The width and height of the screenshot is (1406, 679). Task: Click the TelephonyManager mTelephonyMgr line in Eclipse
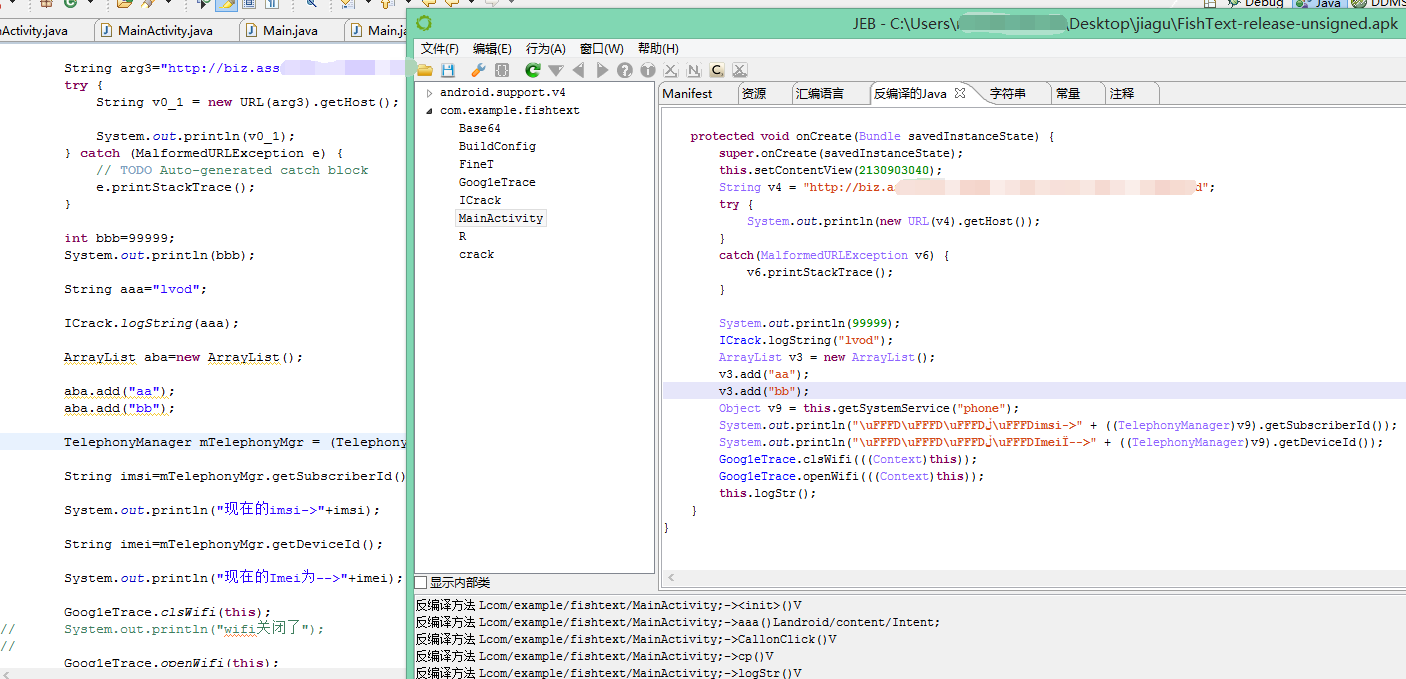point(235,442)
